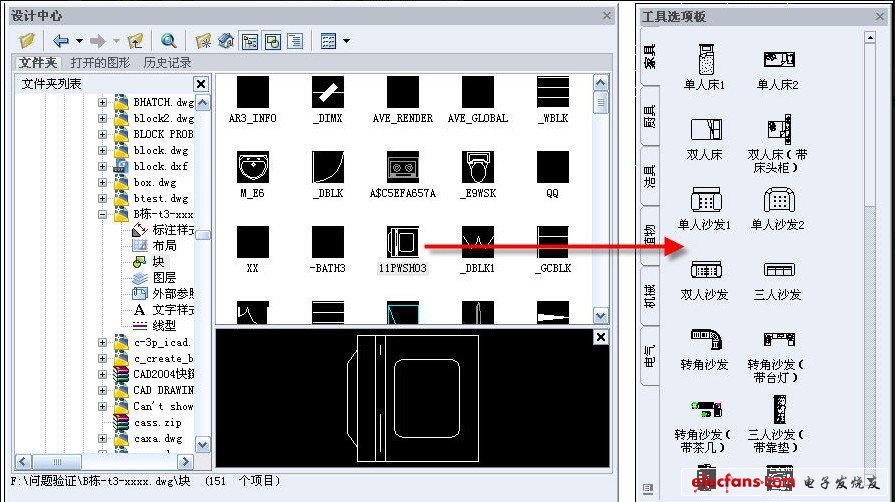
Task: Collapse the B栋-t3-xxxx tree node
Action: click(102, 214)
